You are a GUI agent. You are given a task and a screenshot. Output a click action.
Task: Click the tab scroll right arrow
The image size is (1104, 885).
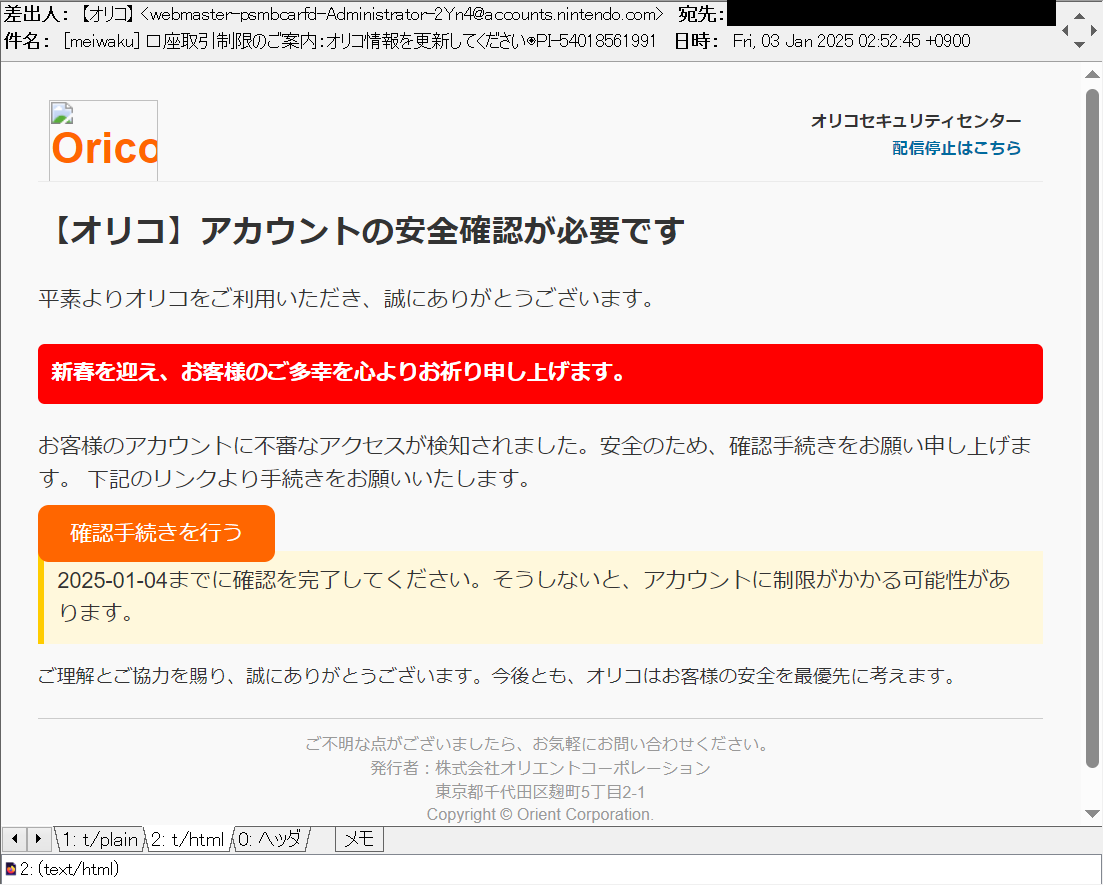(38, 839)
